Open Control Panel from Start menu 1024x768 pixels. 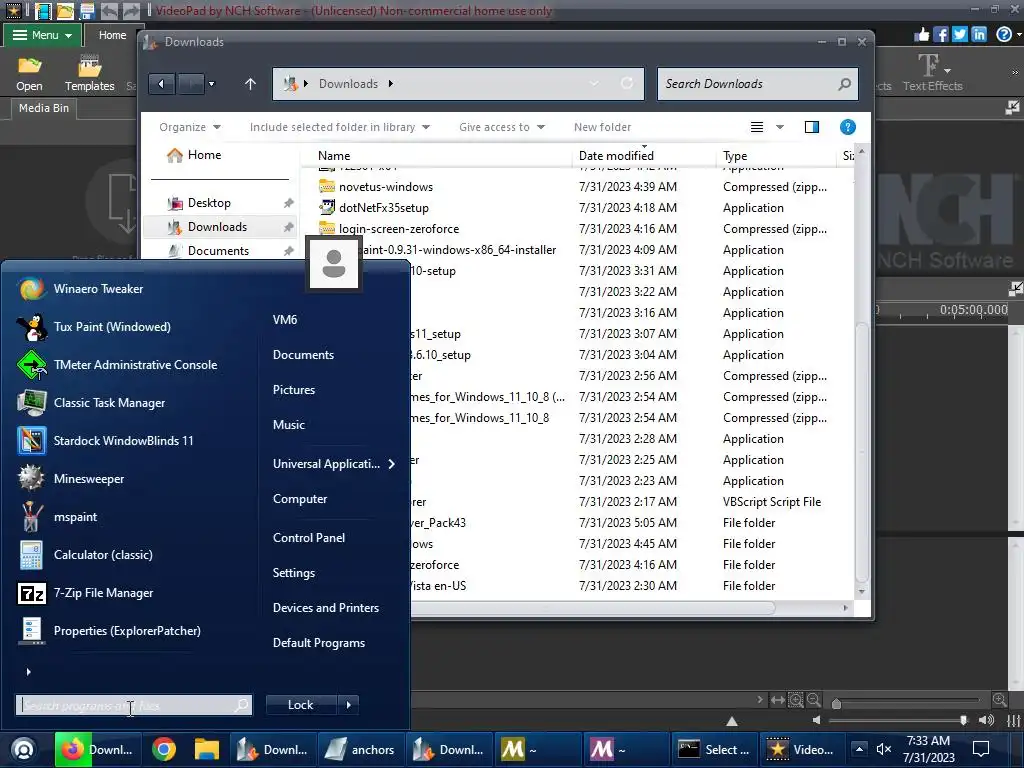click(x=309, y=538)
